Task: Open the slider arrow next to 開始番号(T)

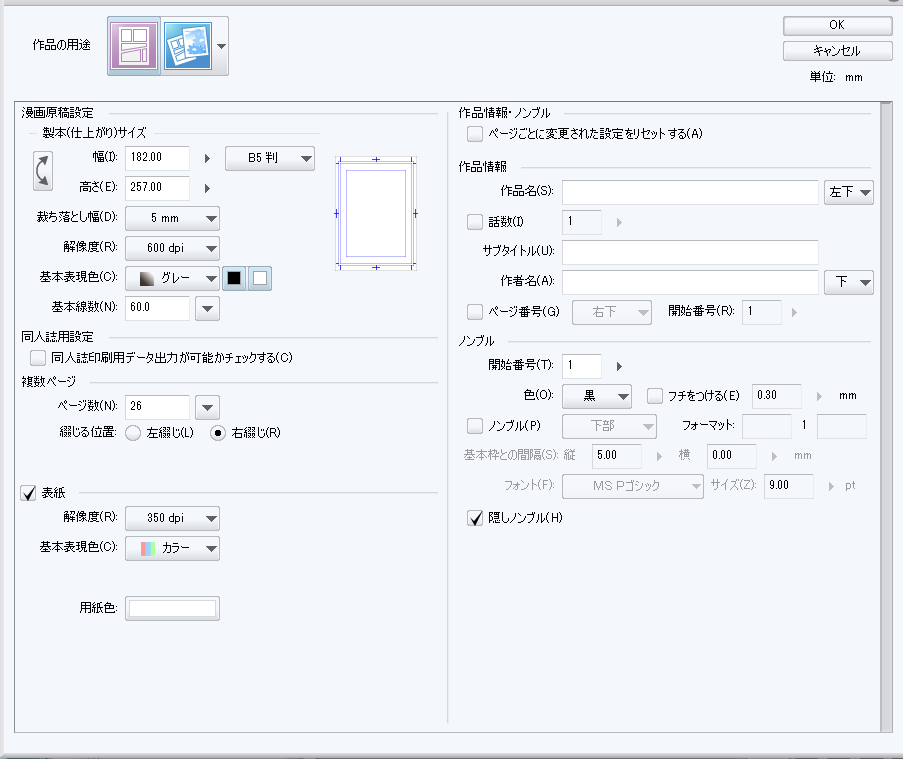Action: coord(619,366)
